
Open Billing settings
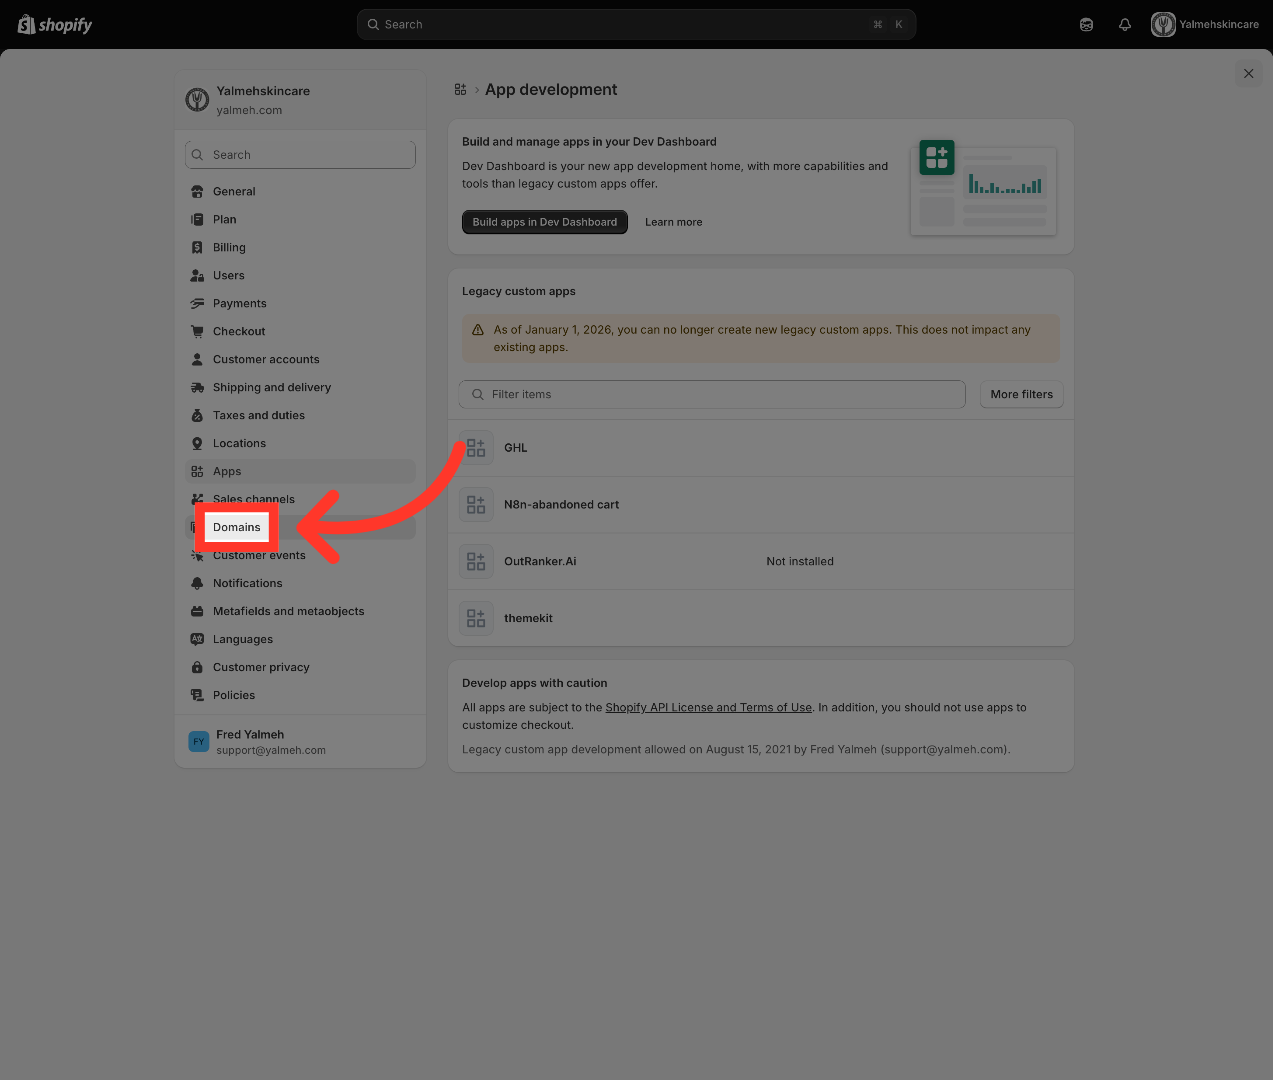coord(300,247)
